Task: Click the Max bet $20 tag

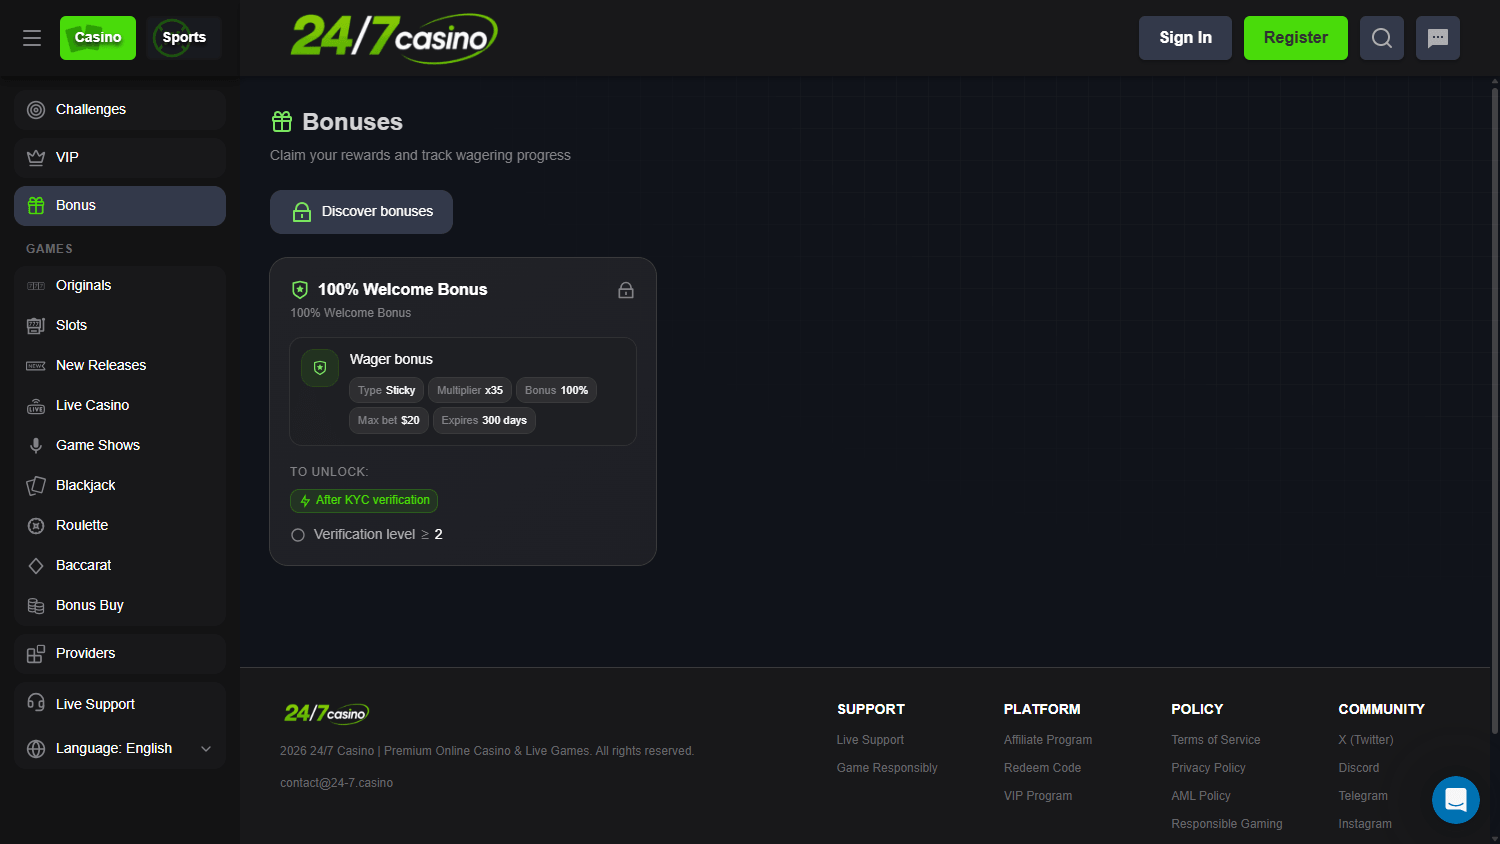Action: [x=389, y=420]
